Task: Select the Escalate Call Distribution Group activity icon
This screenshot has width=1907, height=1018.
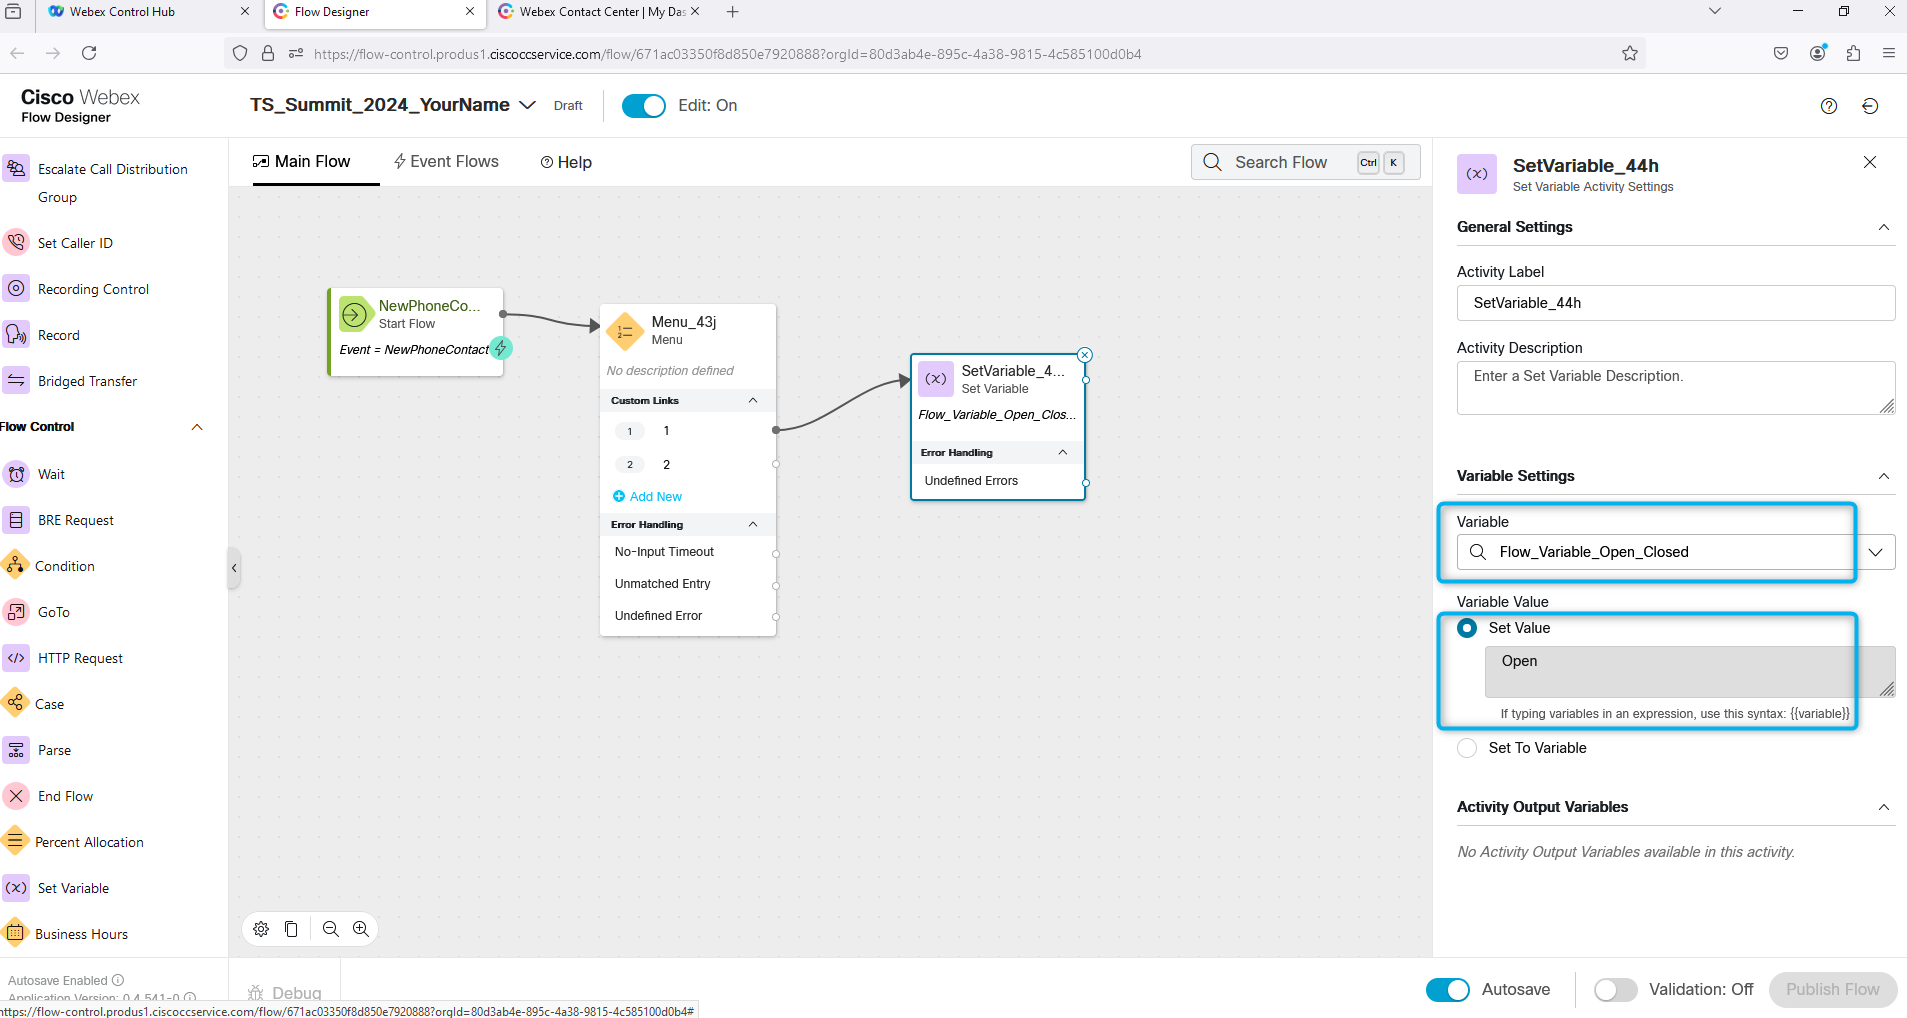Action: click(x=16, y=168)
